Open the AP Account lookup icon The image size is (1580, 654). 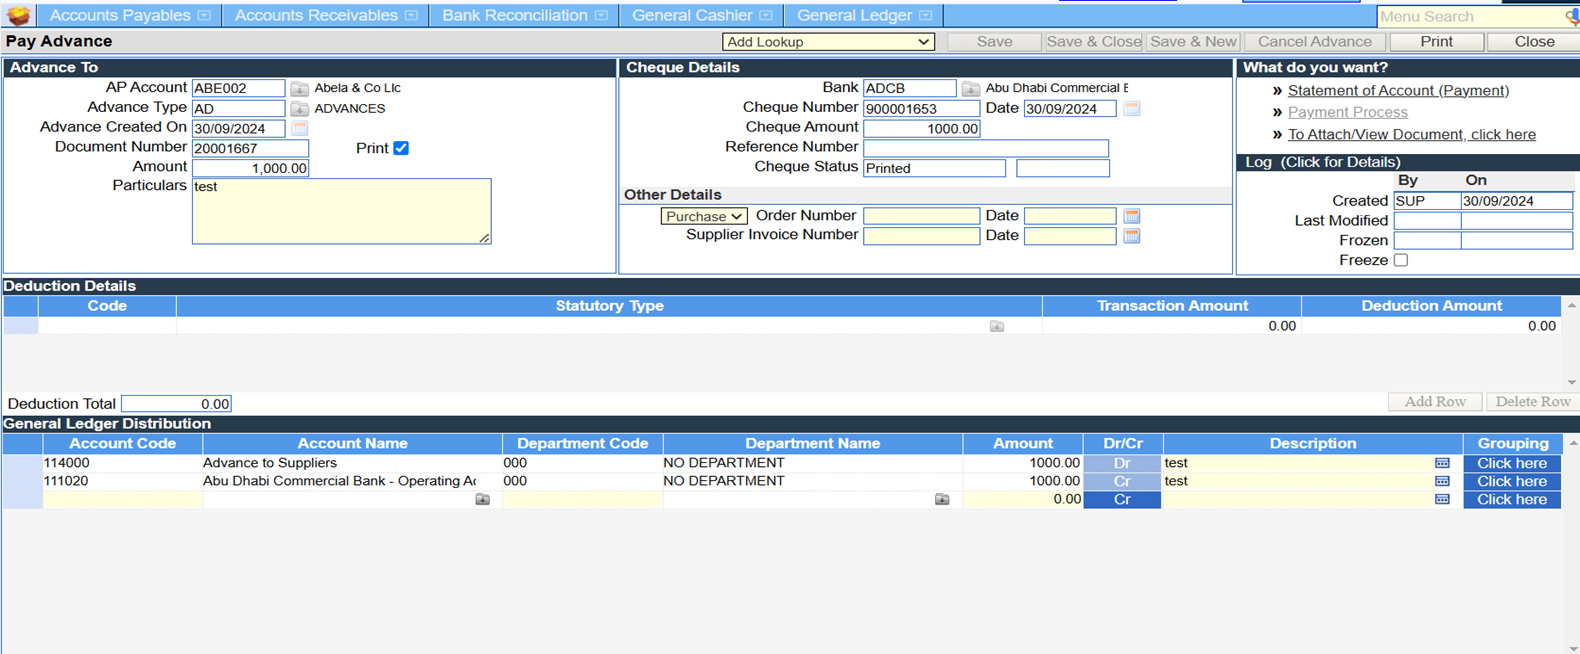pyautogui.click(x=299, y=89)
